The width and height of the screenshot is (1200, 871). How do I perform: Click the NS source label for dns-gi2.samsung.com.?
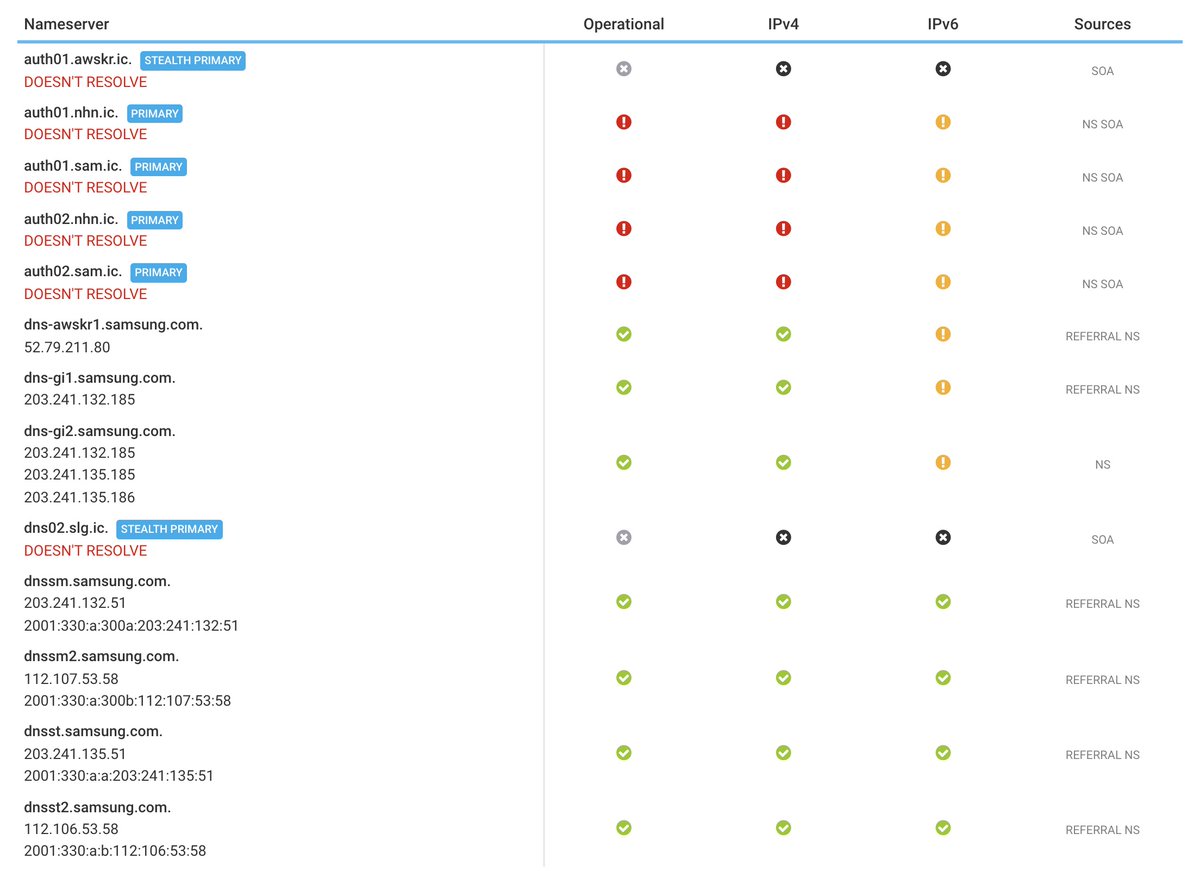pos(1102,465)
